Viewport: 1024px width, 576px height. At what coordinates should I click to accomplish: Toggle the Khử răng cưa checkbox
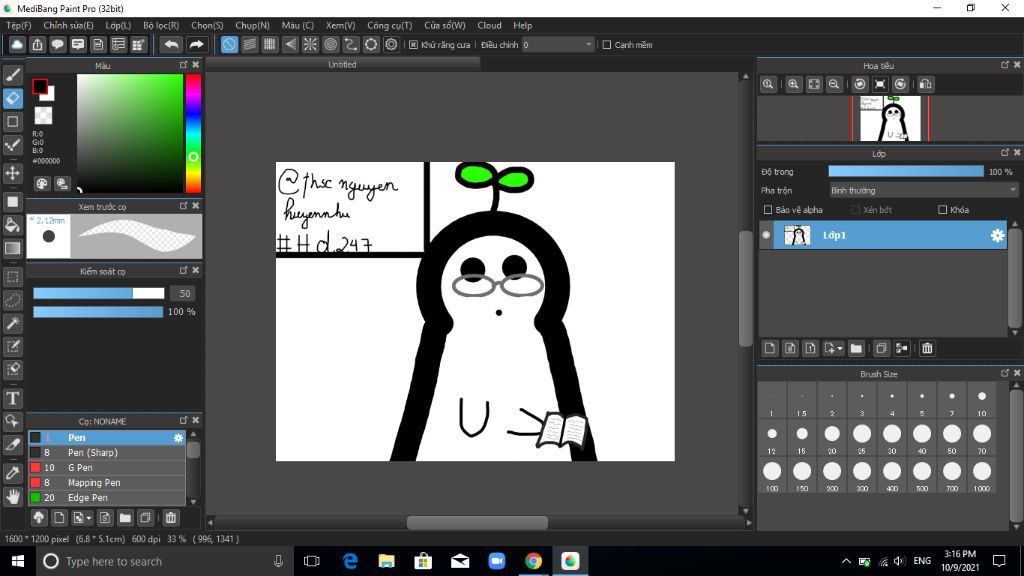point(413,45)
